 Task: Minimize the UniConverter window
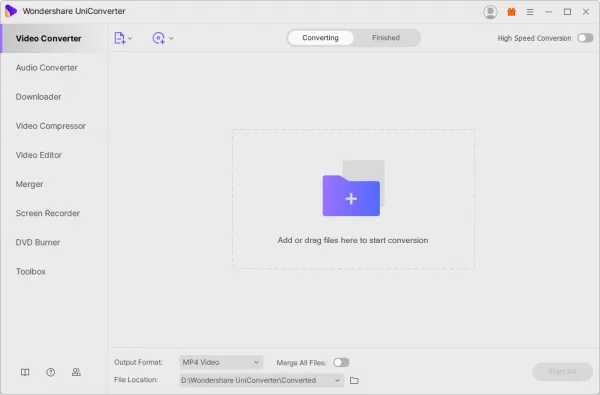pyautogui.click(x=549, y=12)
